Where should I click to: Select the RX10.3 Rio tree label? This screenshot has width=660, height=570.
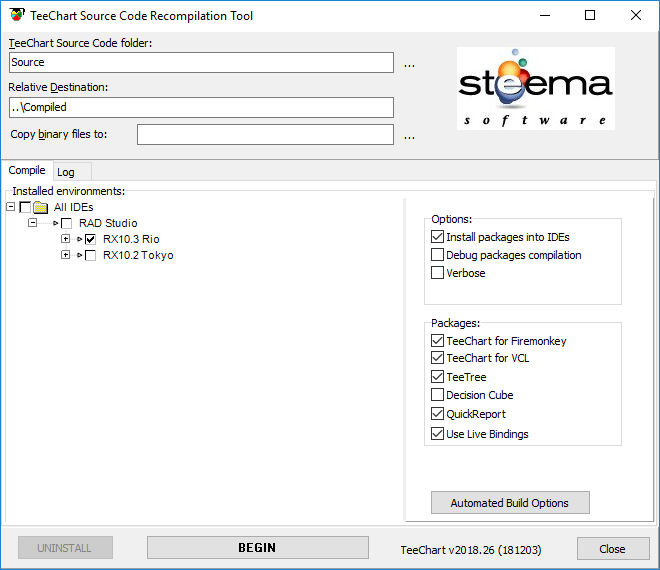pyautogui.click(x=131, y=239)
